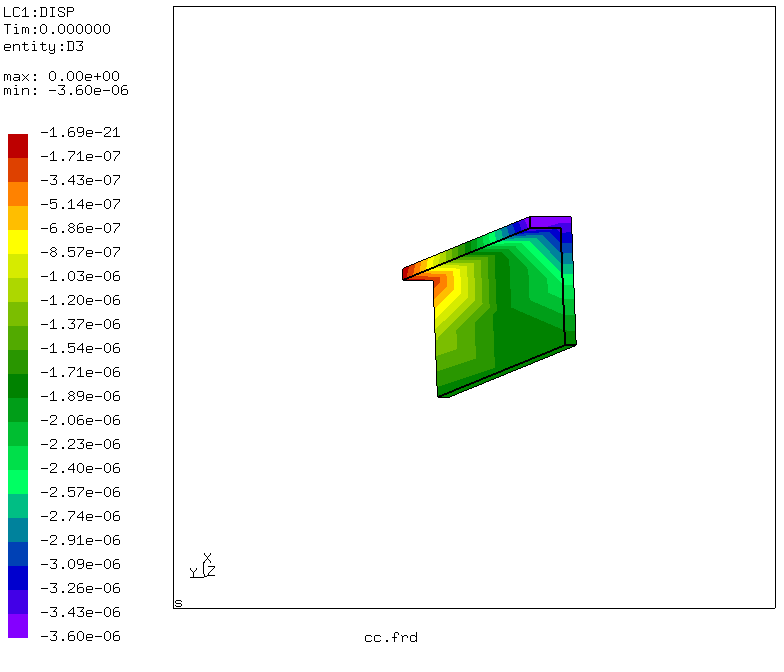Click the legend value -6.86e-07
The height and width of the screenshot is (672, 784).
pos(80,228)
